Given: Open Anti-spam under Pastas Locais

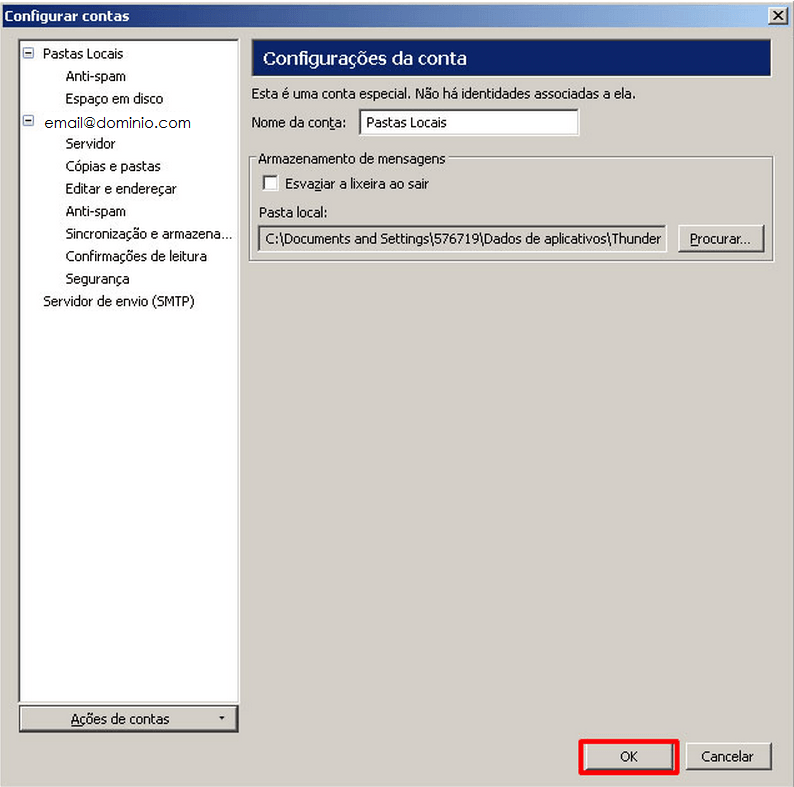Looking at the screenshot, I should (x=96, y=77).
